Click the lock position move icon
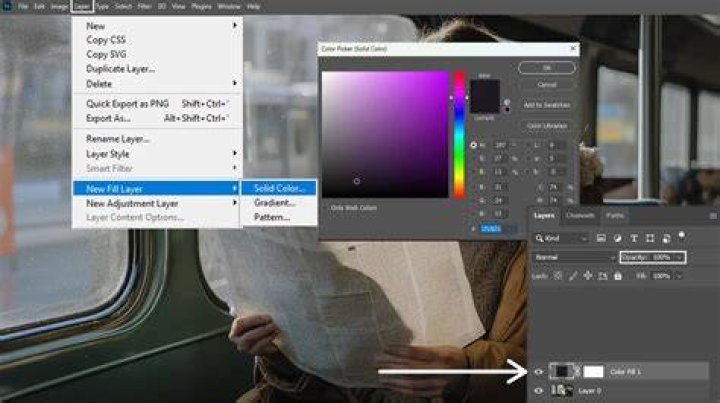The height and width of the screenshot is (403, 720). [588, 276]
